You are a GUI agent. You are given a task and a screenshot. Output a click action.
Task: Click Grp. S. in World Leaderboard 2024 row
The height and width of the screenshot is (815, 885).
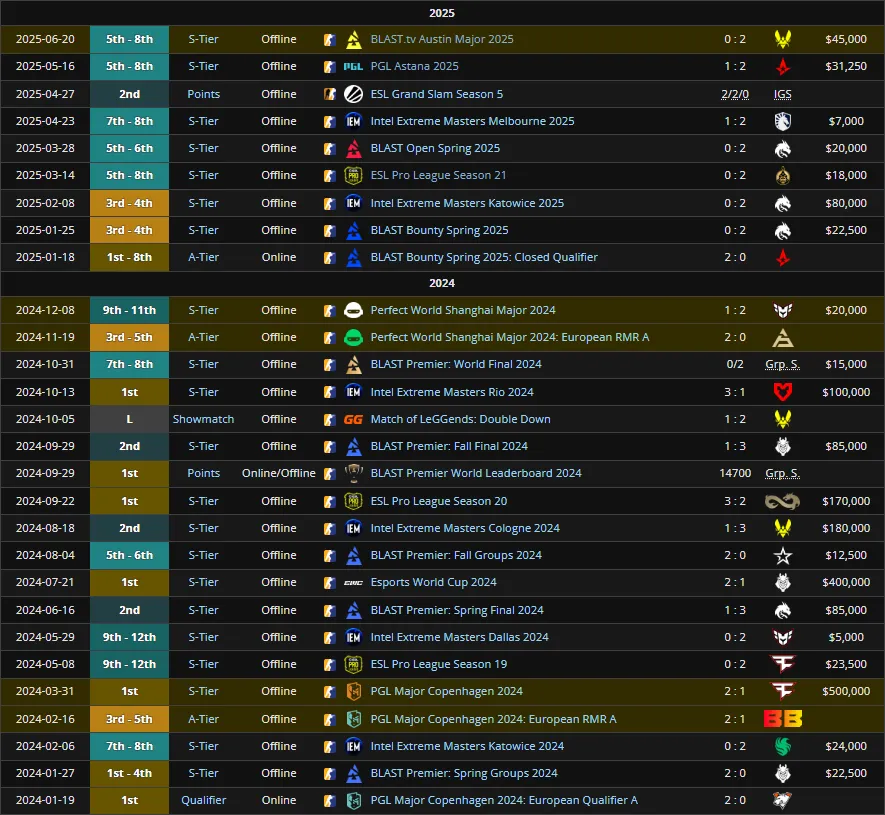pos(782,473)
